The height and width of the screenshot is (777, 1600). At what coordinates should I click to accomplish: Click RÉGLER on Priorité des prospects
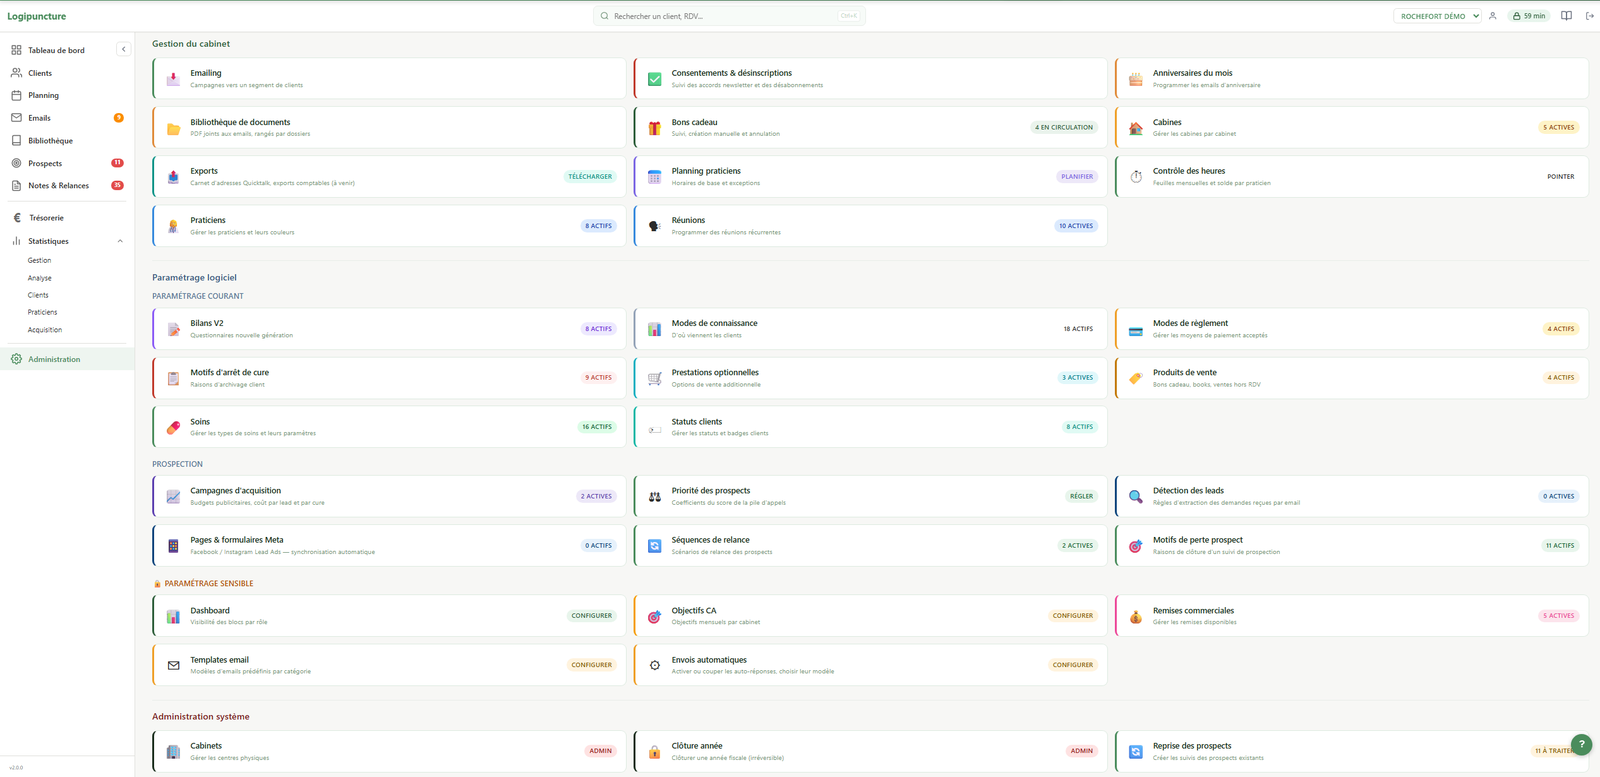click(1082, 496)
